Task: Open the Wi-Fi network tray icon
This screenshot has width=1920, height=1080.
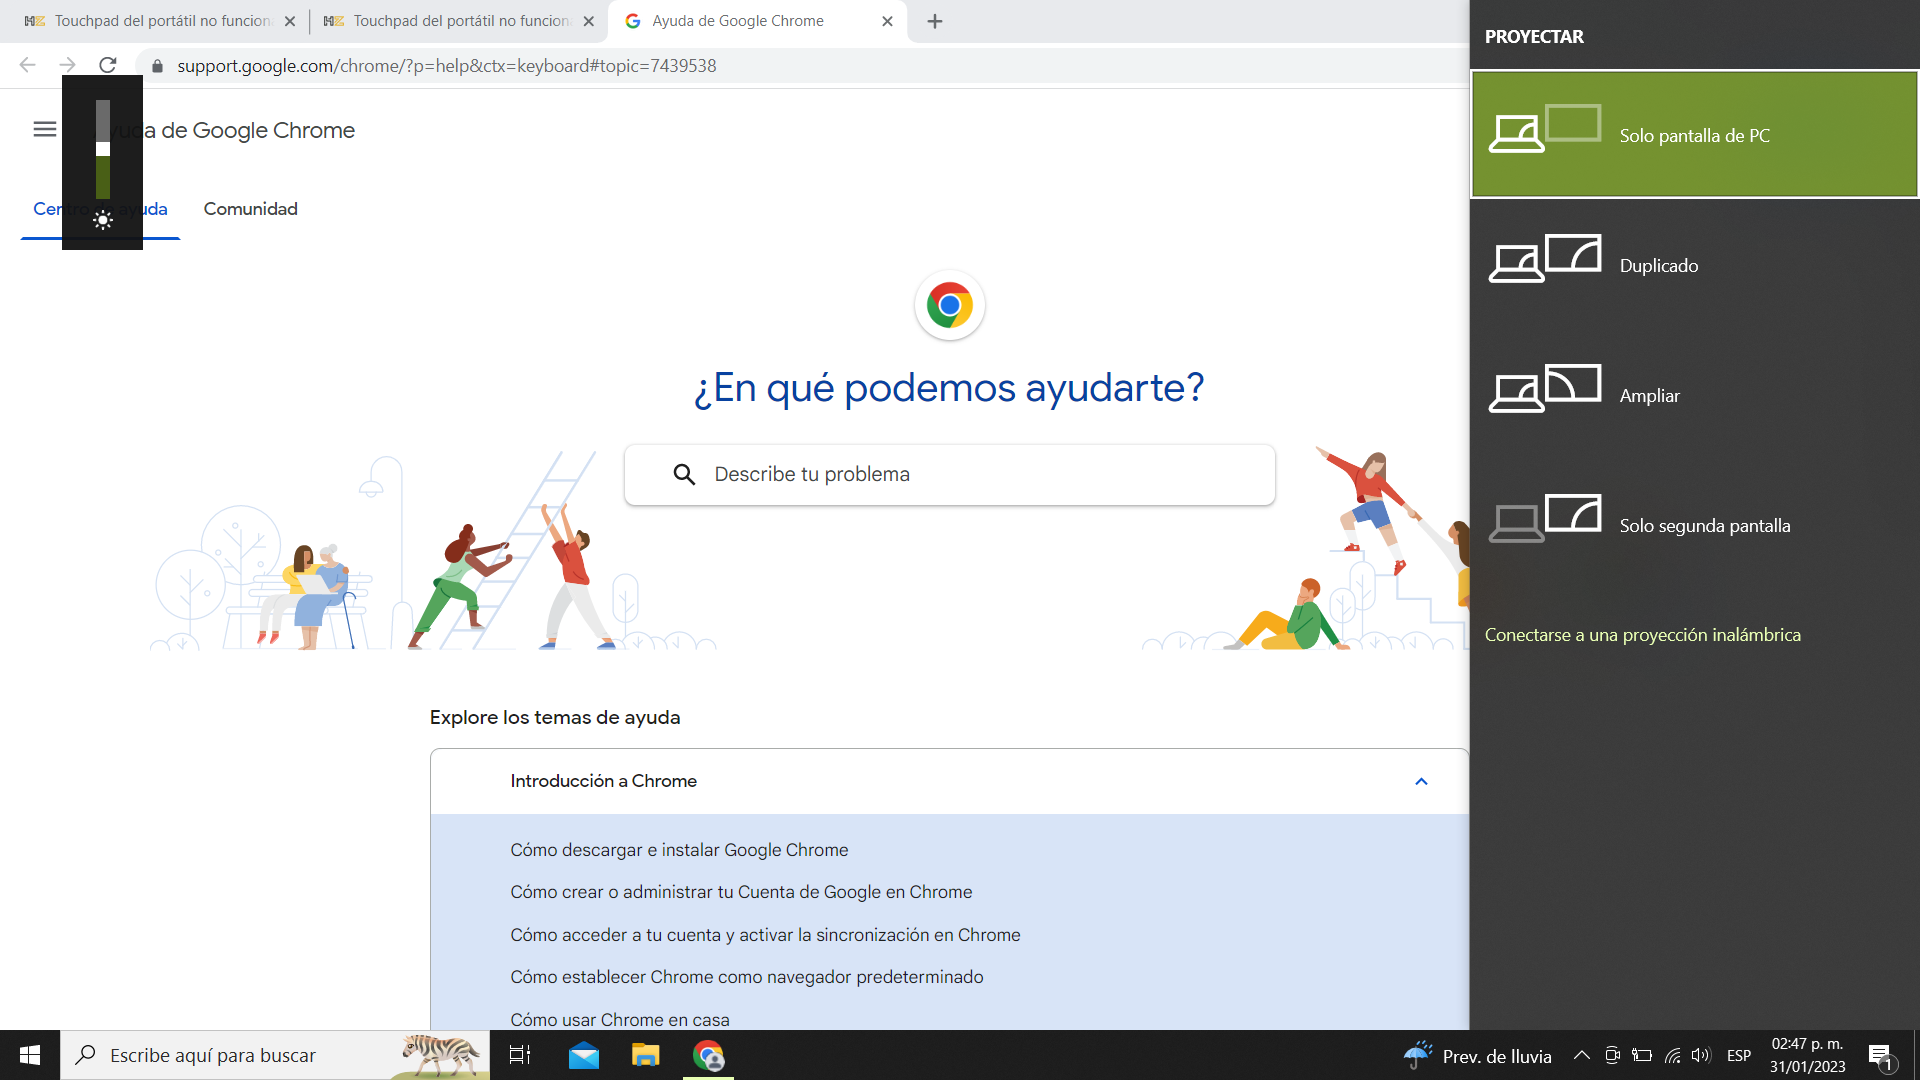Action: 1672,1055
